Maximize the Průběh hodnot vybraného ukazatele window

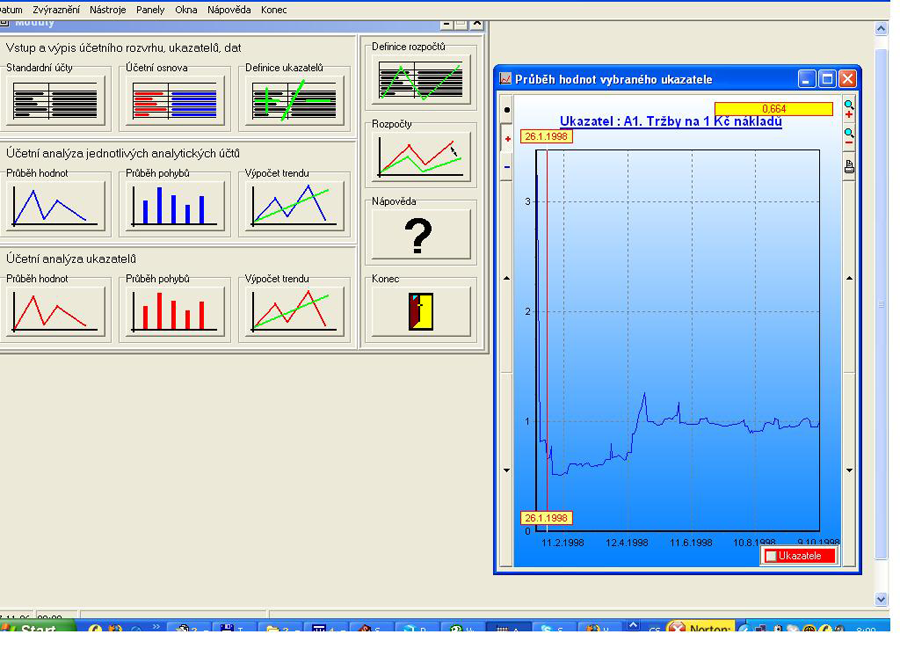click(x=827, y=79)
